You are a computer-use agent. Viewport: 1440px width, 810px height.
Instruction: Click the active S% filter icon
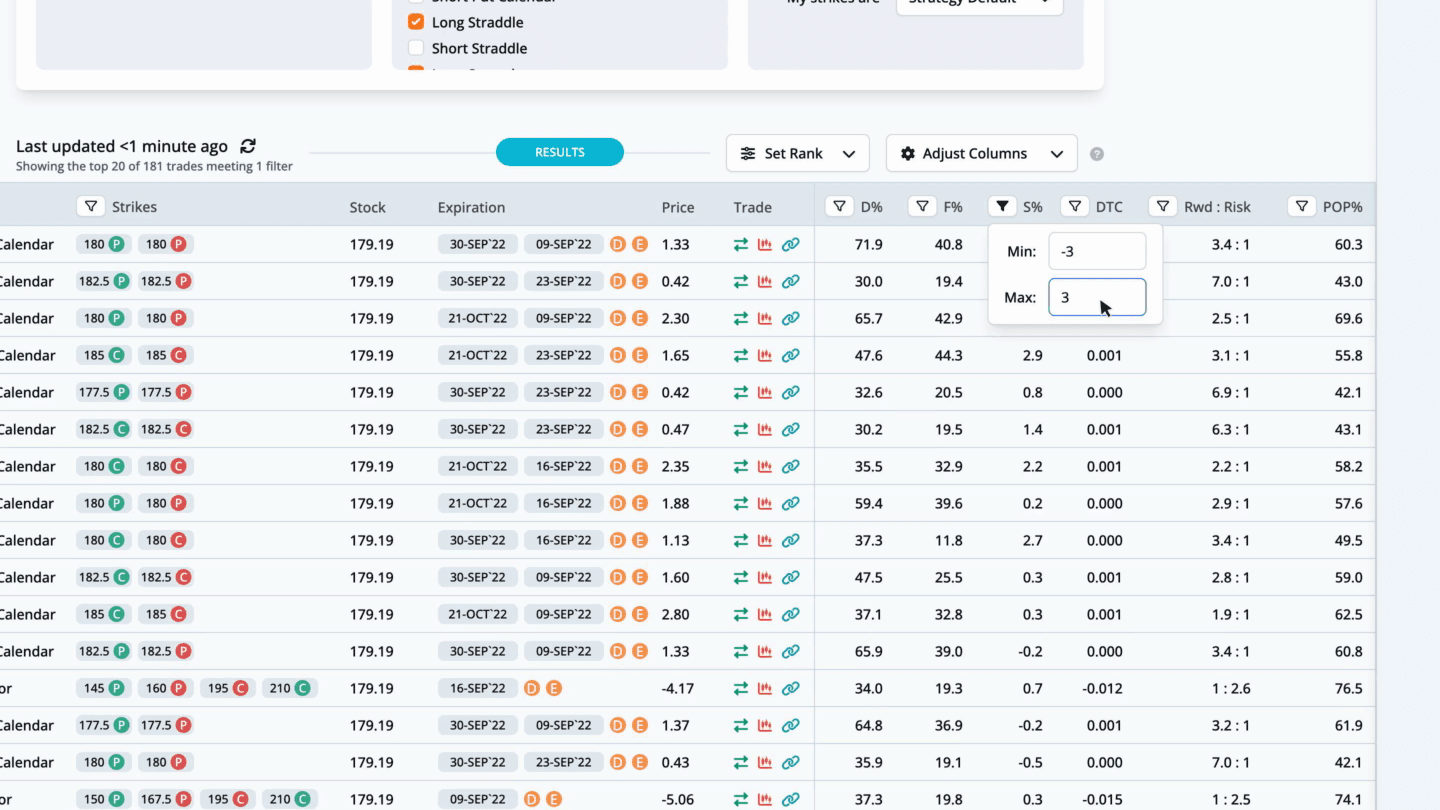tap(1003, 207)
